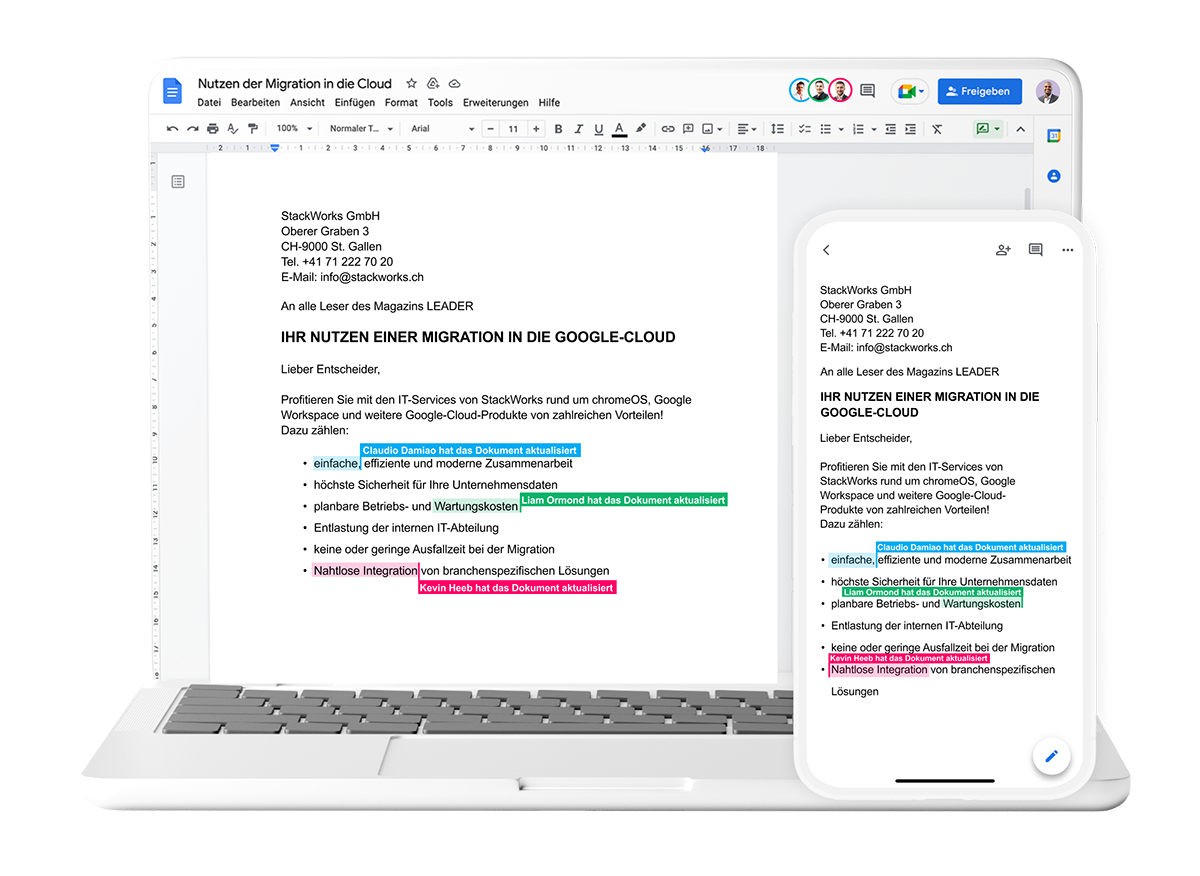Click the second collaborator avatar
The height and width of the screenshot is (876, 1200).
[820, 90]
